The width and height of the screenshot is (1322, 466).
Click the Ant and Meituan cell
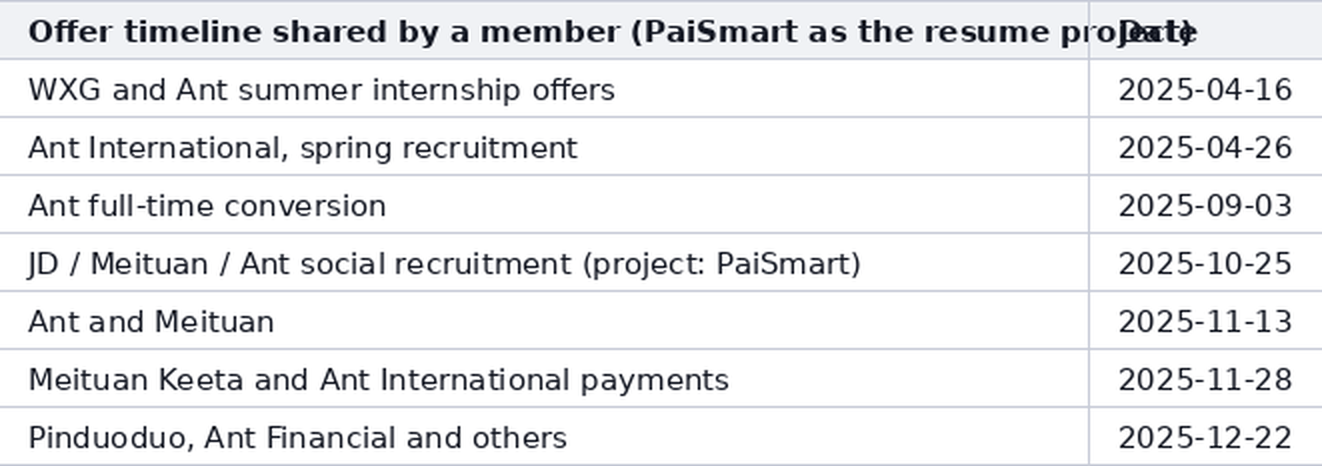(x=544, y=321)
